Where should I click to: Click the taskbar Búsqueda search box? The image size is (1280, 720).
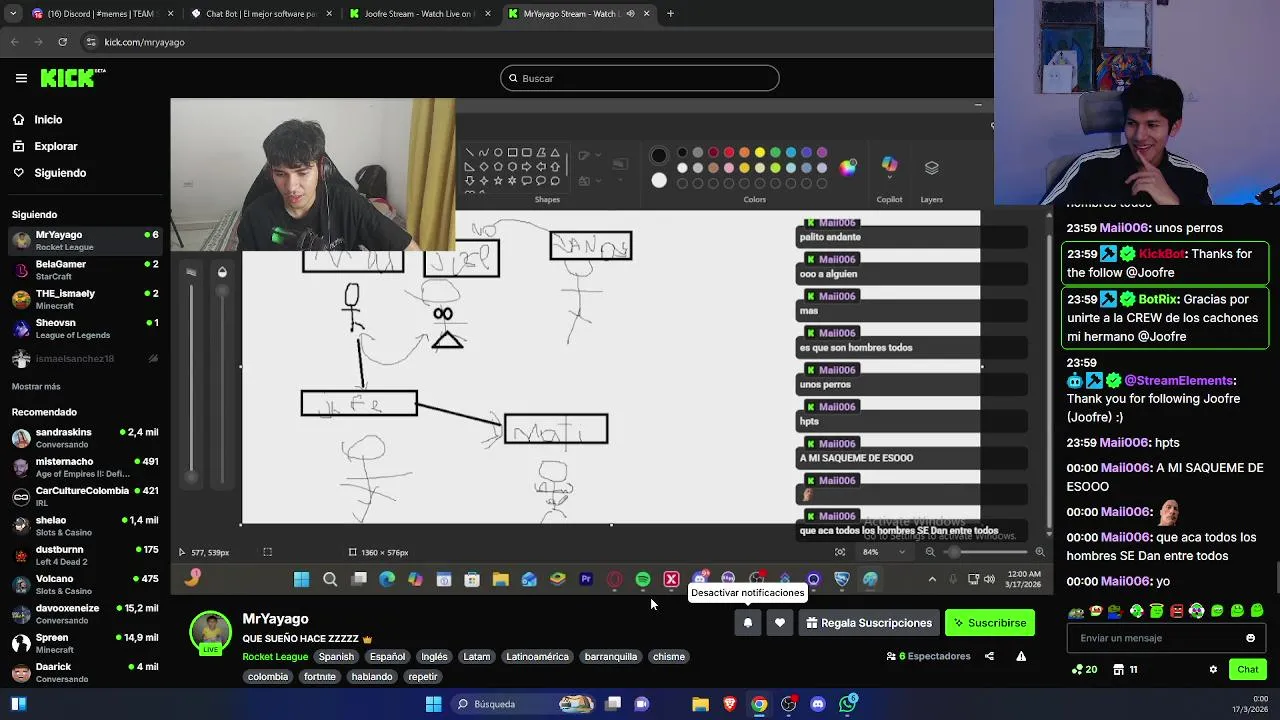(525, 704)
